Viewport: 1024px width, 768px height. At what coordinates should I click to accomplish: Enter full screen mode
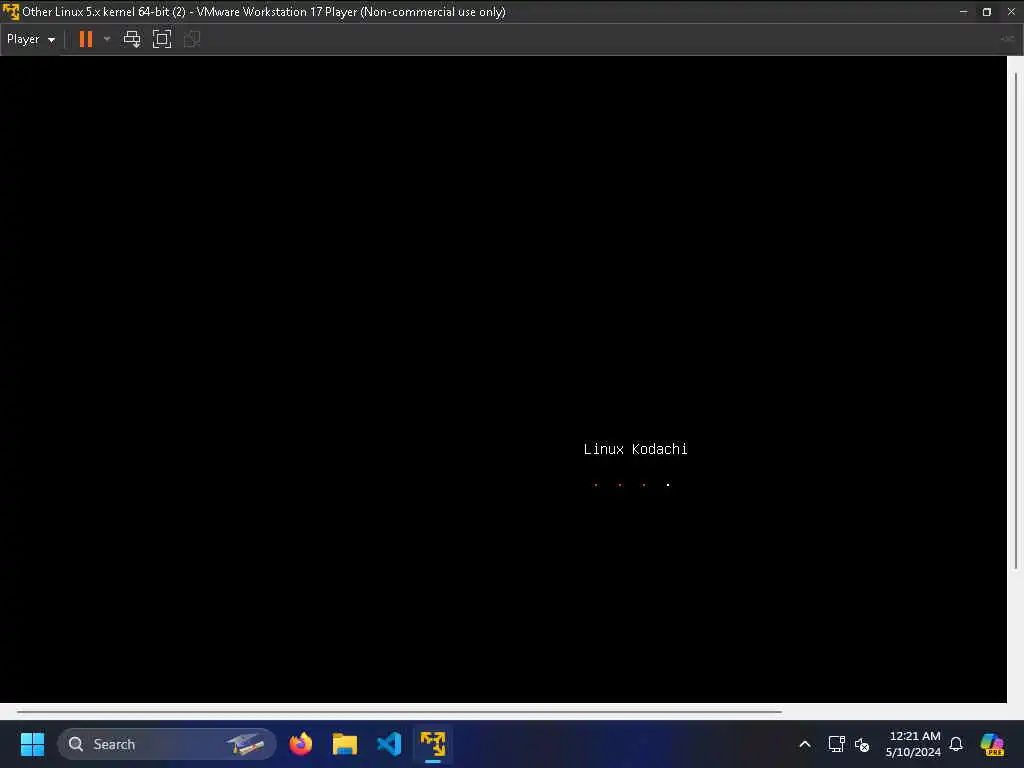coord(162,39)
